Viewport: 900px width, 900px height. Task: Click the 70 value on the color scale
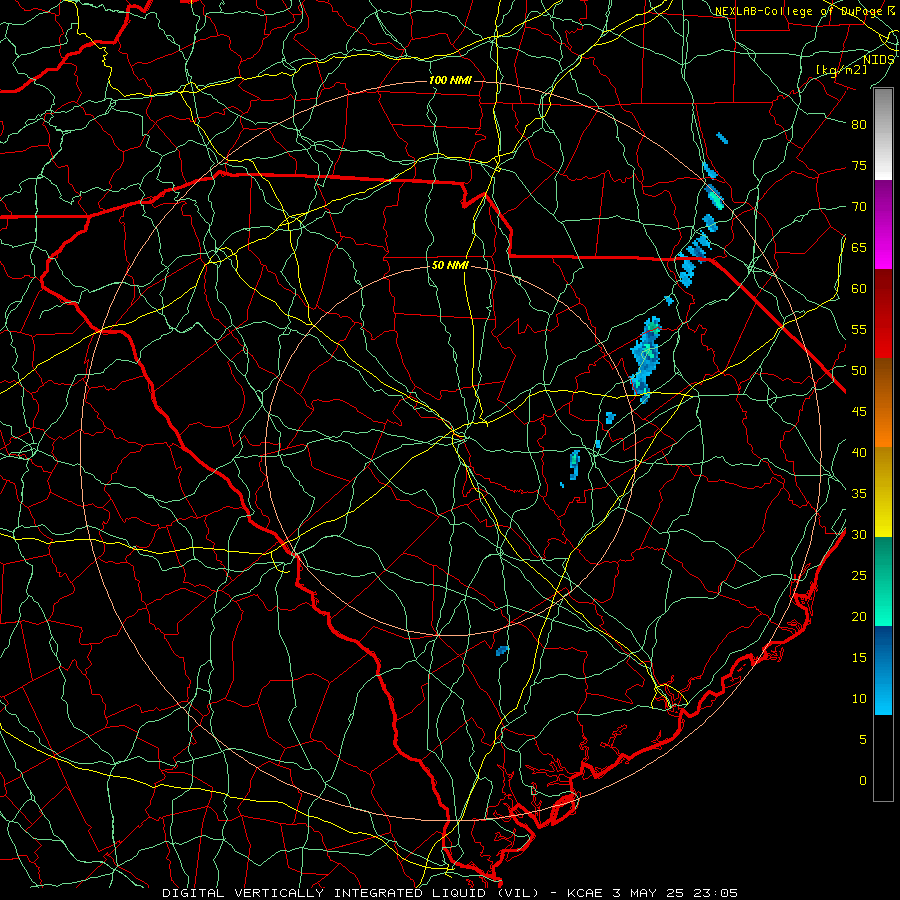pyautogui.click(x=859, y=206)
